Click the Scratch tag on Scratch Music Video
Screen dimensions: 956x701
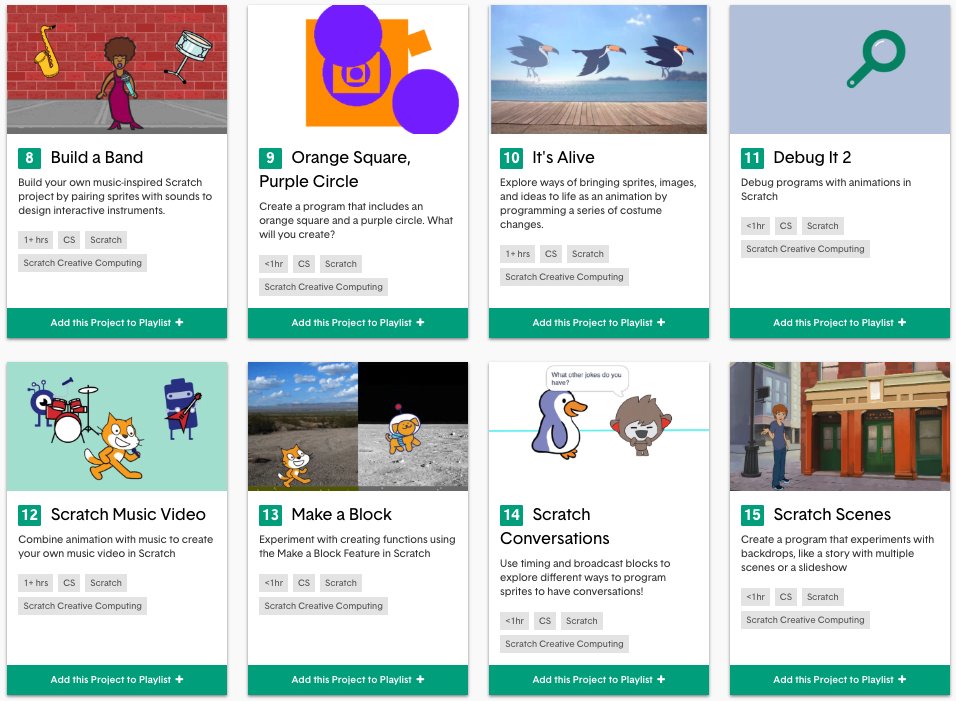[x=106, y=583]
